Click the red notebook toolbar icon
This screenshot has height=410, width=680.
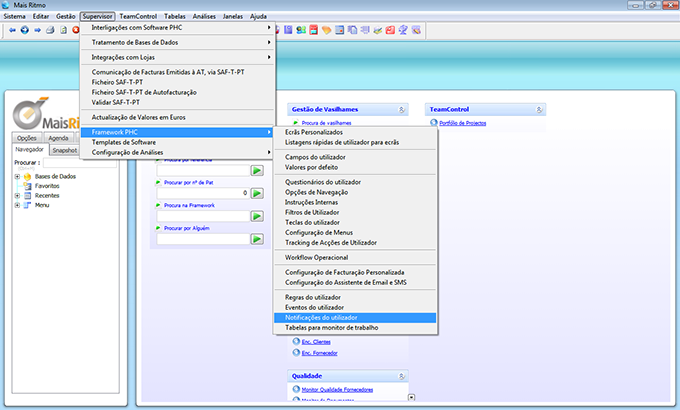coord(390,30)
